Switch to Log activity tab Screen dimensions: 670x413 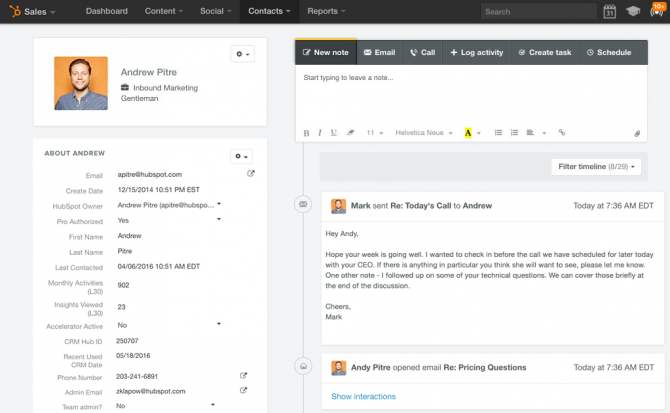[476, 53]
